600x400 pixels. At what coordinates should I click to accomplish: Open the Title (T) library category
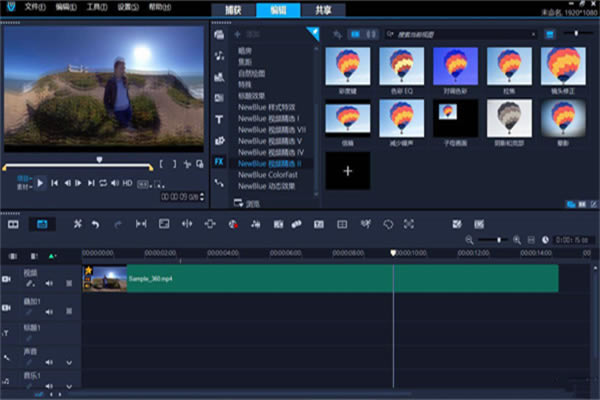(219, 119)
